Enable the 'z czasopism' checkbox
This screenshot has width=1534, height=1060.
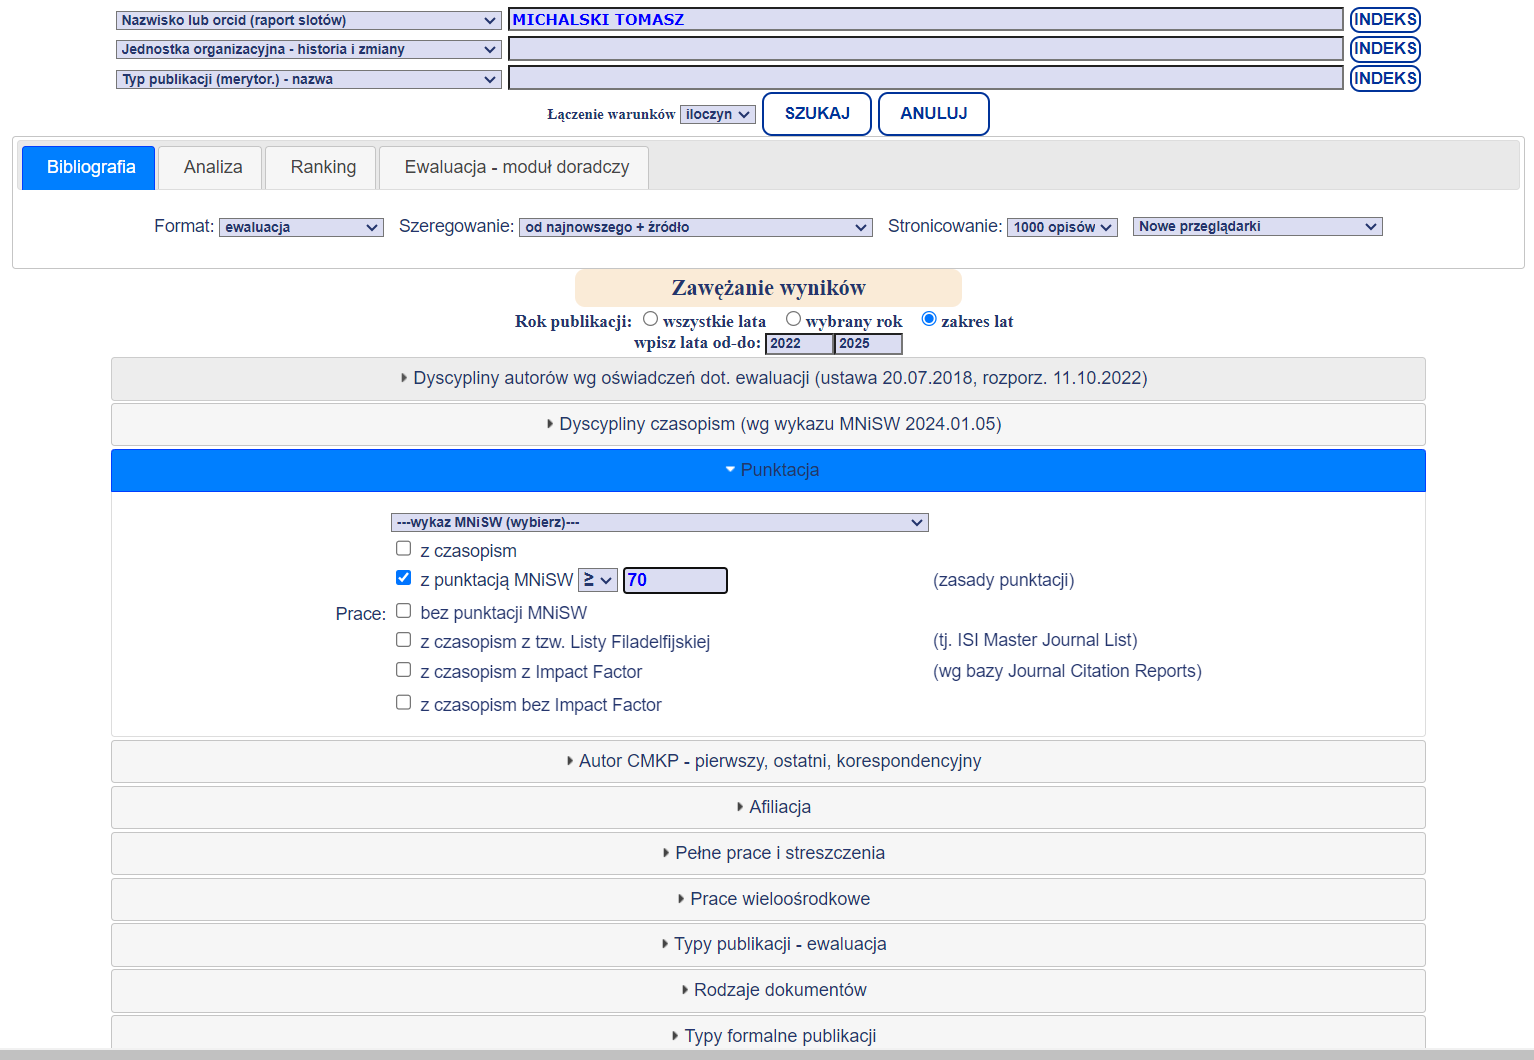click(x=404, y=548)
